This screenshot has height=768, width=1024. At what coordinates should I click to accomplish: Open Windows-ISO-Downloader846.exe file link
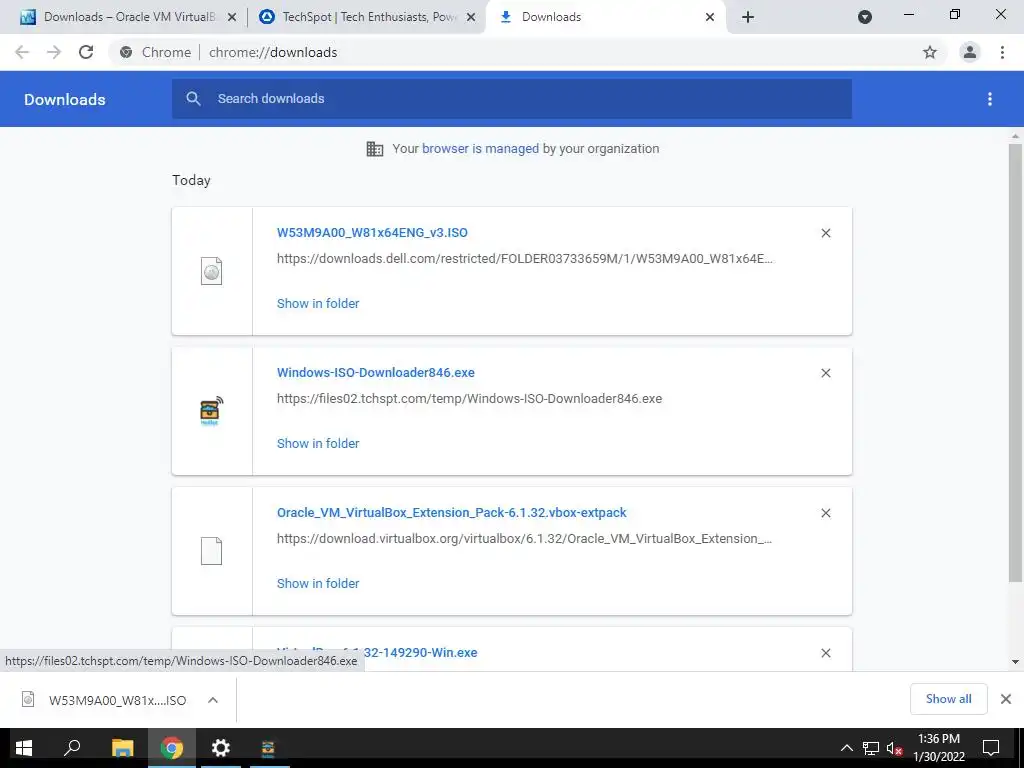coord(376,372)
